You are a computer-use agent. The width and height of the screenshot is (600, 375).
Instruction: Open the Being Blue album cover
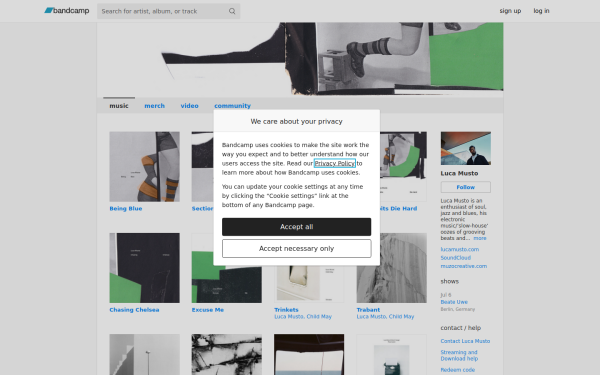coord(144,167)
